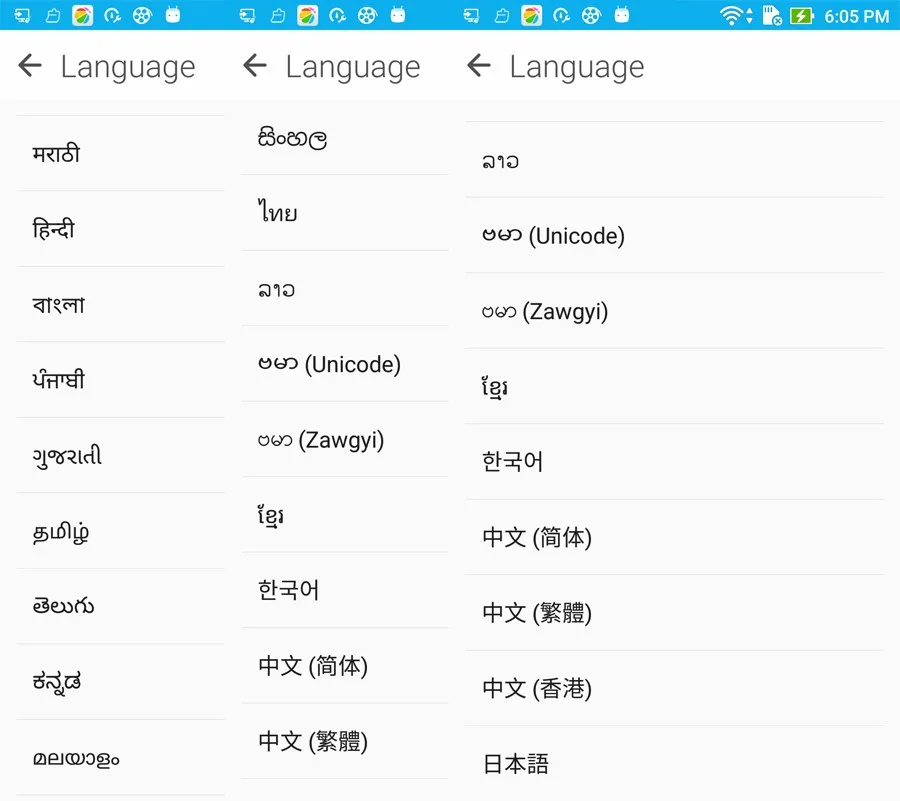Tap back arrow on right Language screen
Viewport: 900px width, 801px height.
pyautogui.click(x=479, y=65)
